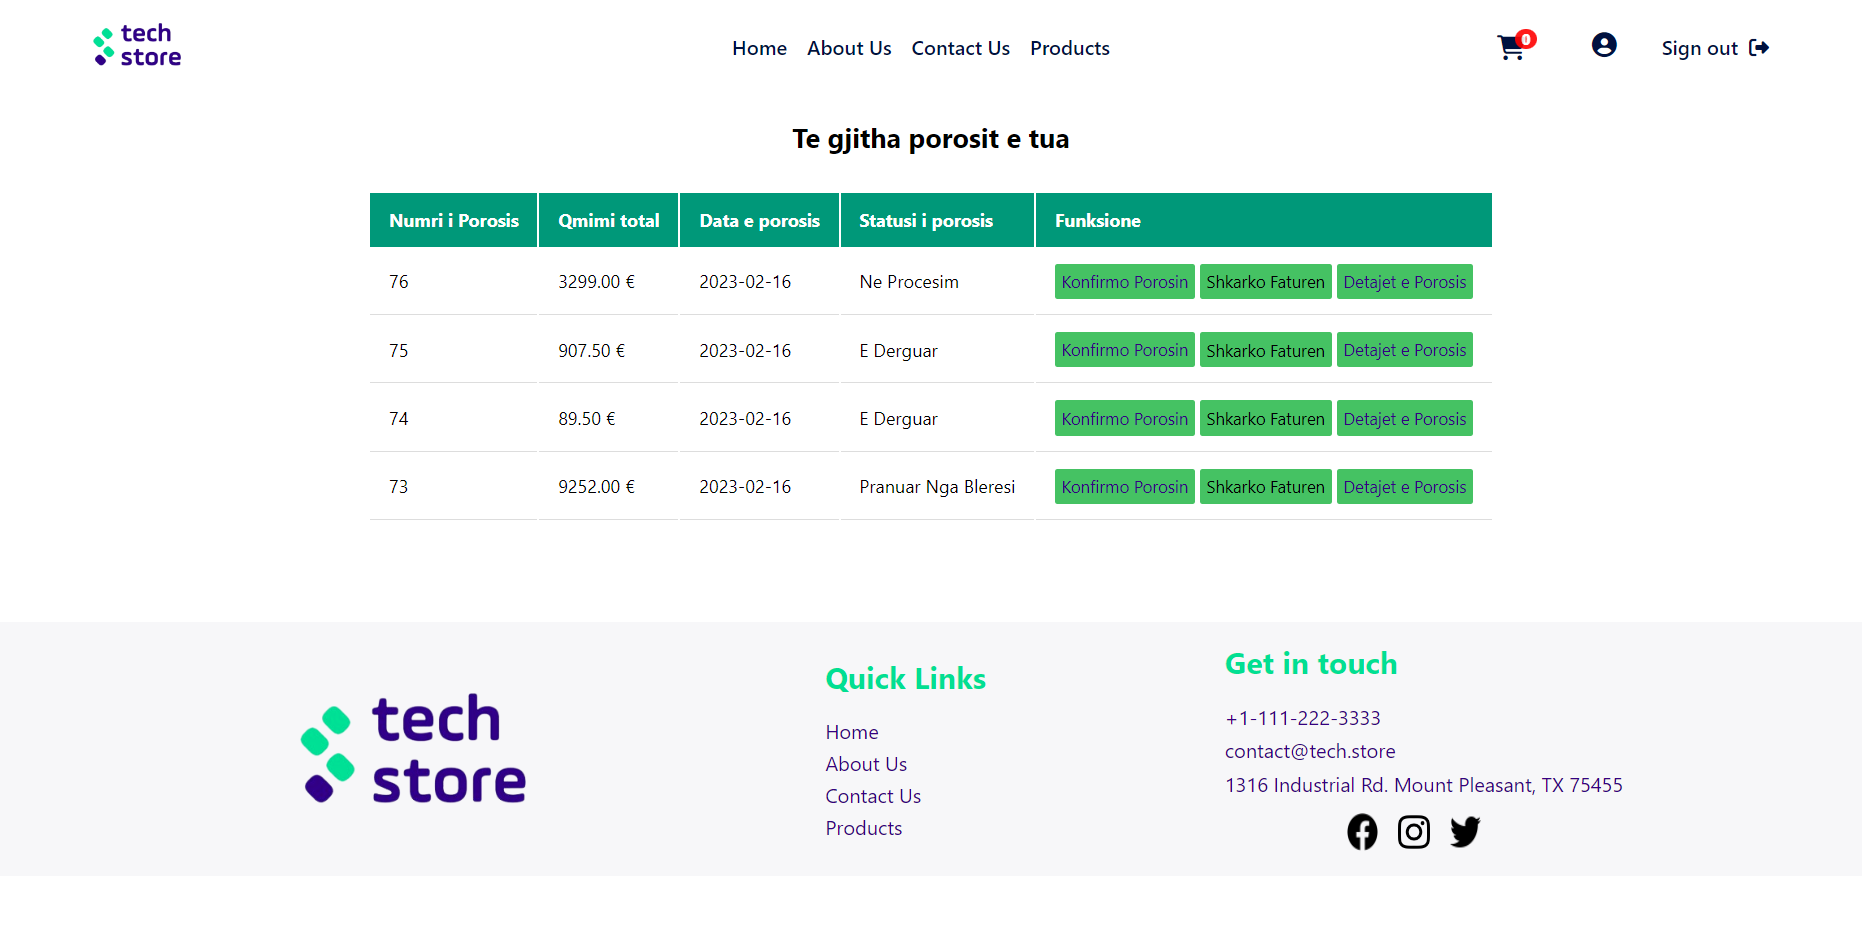Viewport: 1862px width, 942px height.
Task: Click Konfirmo Porosin for order 76
Action: tap(1124, 282)
